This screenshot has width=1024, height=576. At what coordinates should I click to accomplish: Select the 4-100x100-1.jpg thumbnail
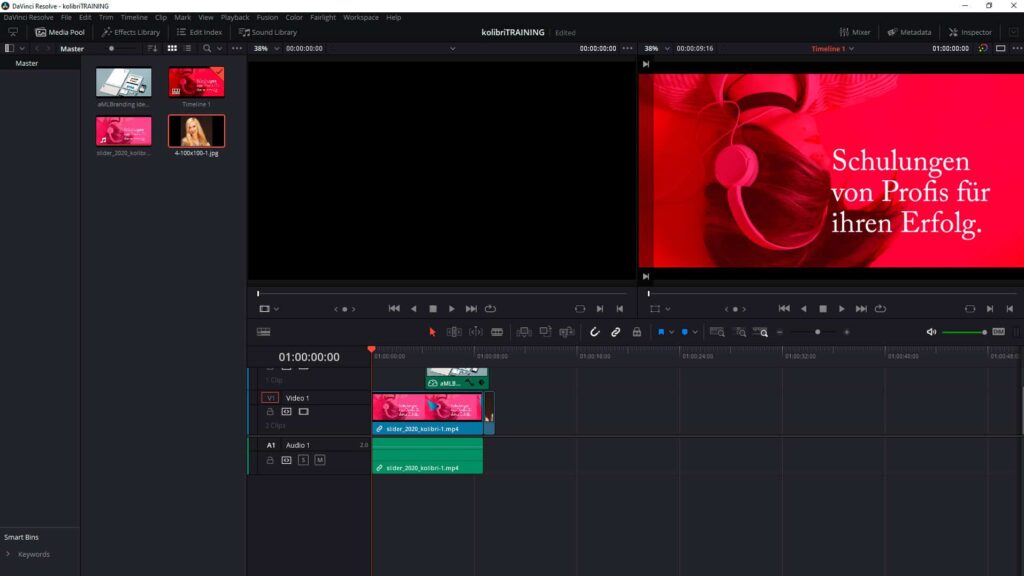click(196, 131)
